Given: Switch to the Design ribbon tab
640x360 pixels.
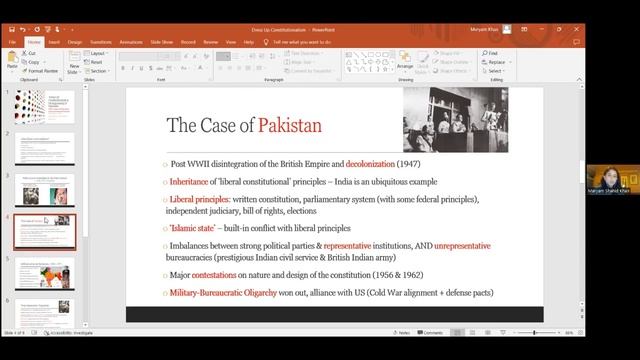Looking at the screenshot, I should coord(75,42).
